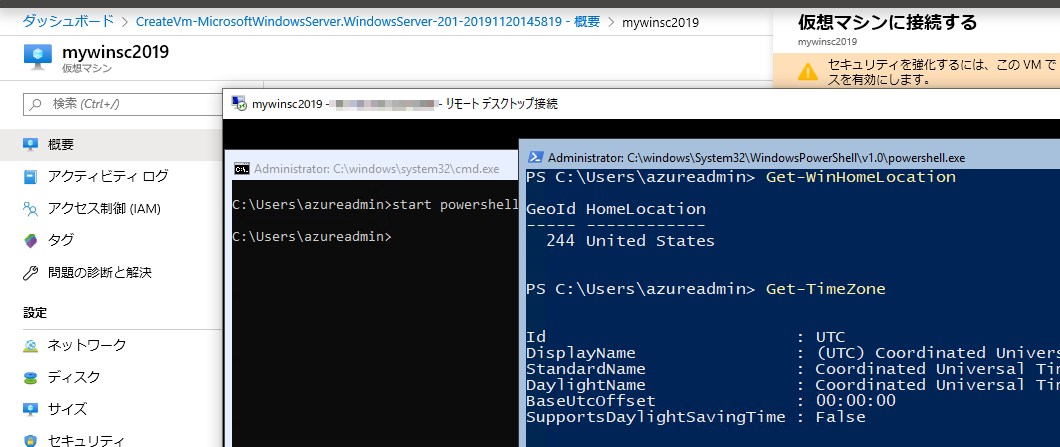
Task: Click the セキュリティ shield icon
Action: (30, 441)
